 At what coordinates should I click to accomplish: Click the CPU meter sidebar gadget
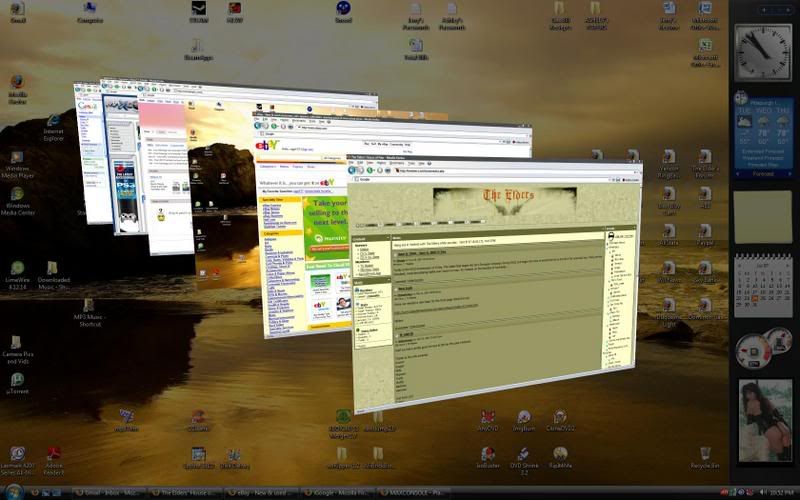[x=762, y=348]
